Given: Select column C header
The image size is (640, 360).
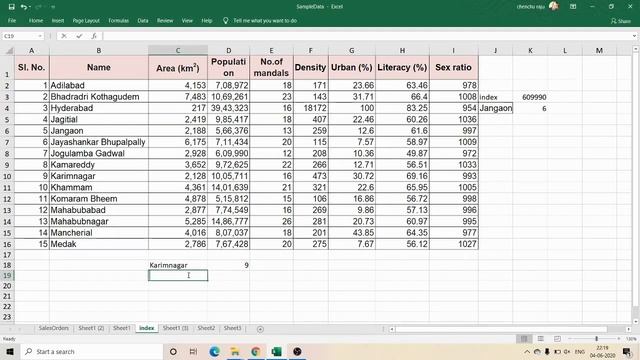Looking at the screenshot, I should [178, 51].
